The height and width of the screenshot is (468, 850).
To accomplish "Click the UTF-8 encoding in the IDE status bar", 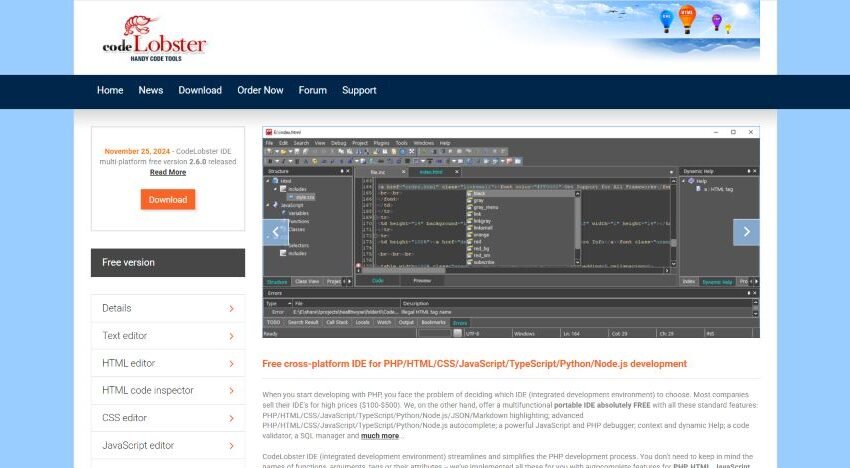I will [473, 334].
